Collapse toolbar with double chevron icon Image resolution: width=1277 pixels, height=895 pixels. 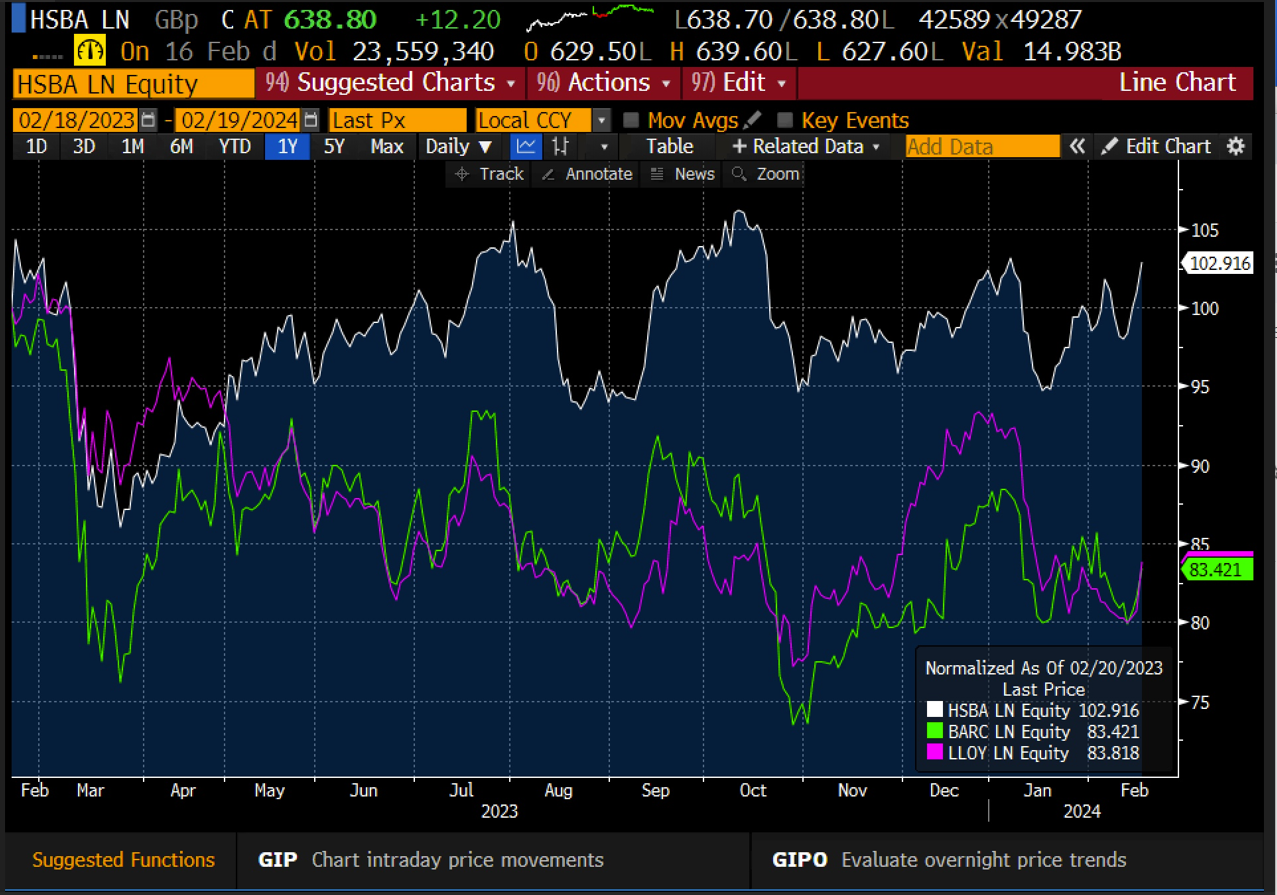tap(1077, 147)
